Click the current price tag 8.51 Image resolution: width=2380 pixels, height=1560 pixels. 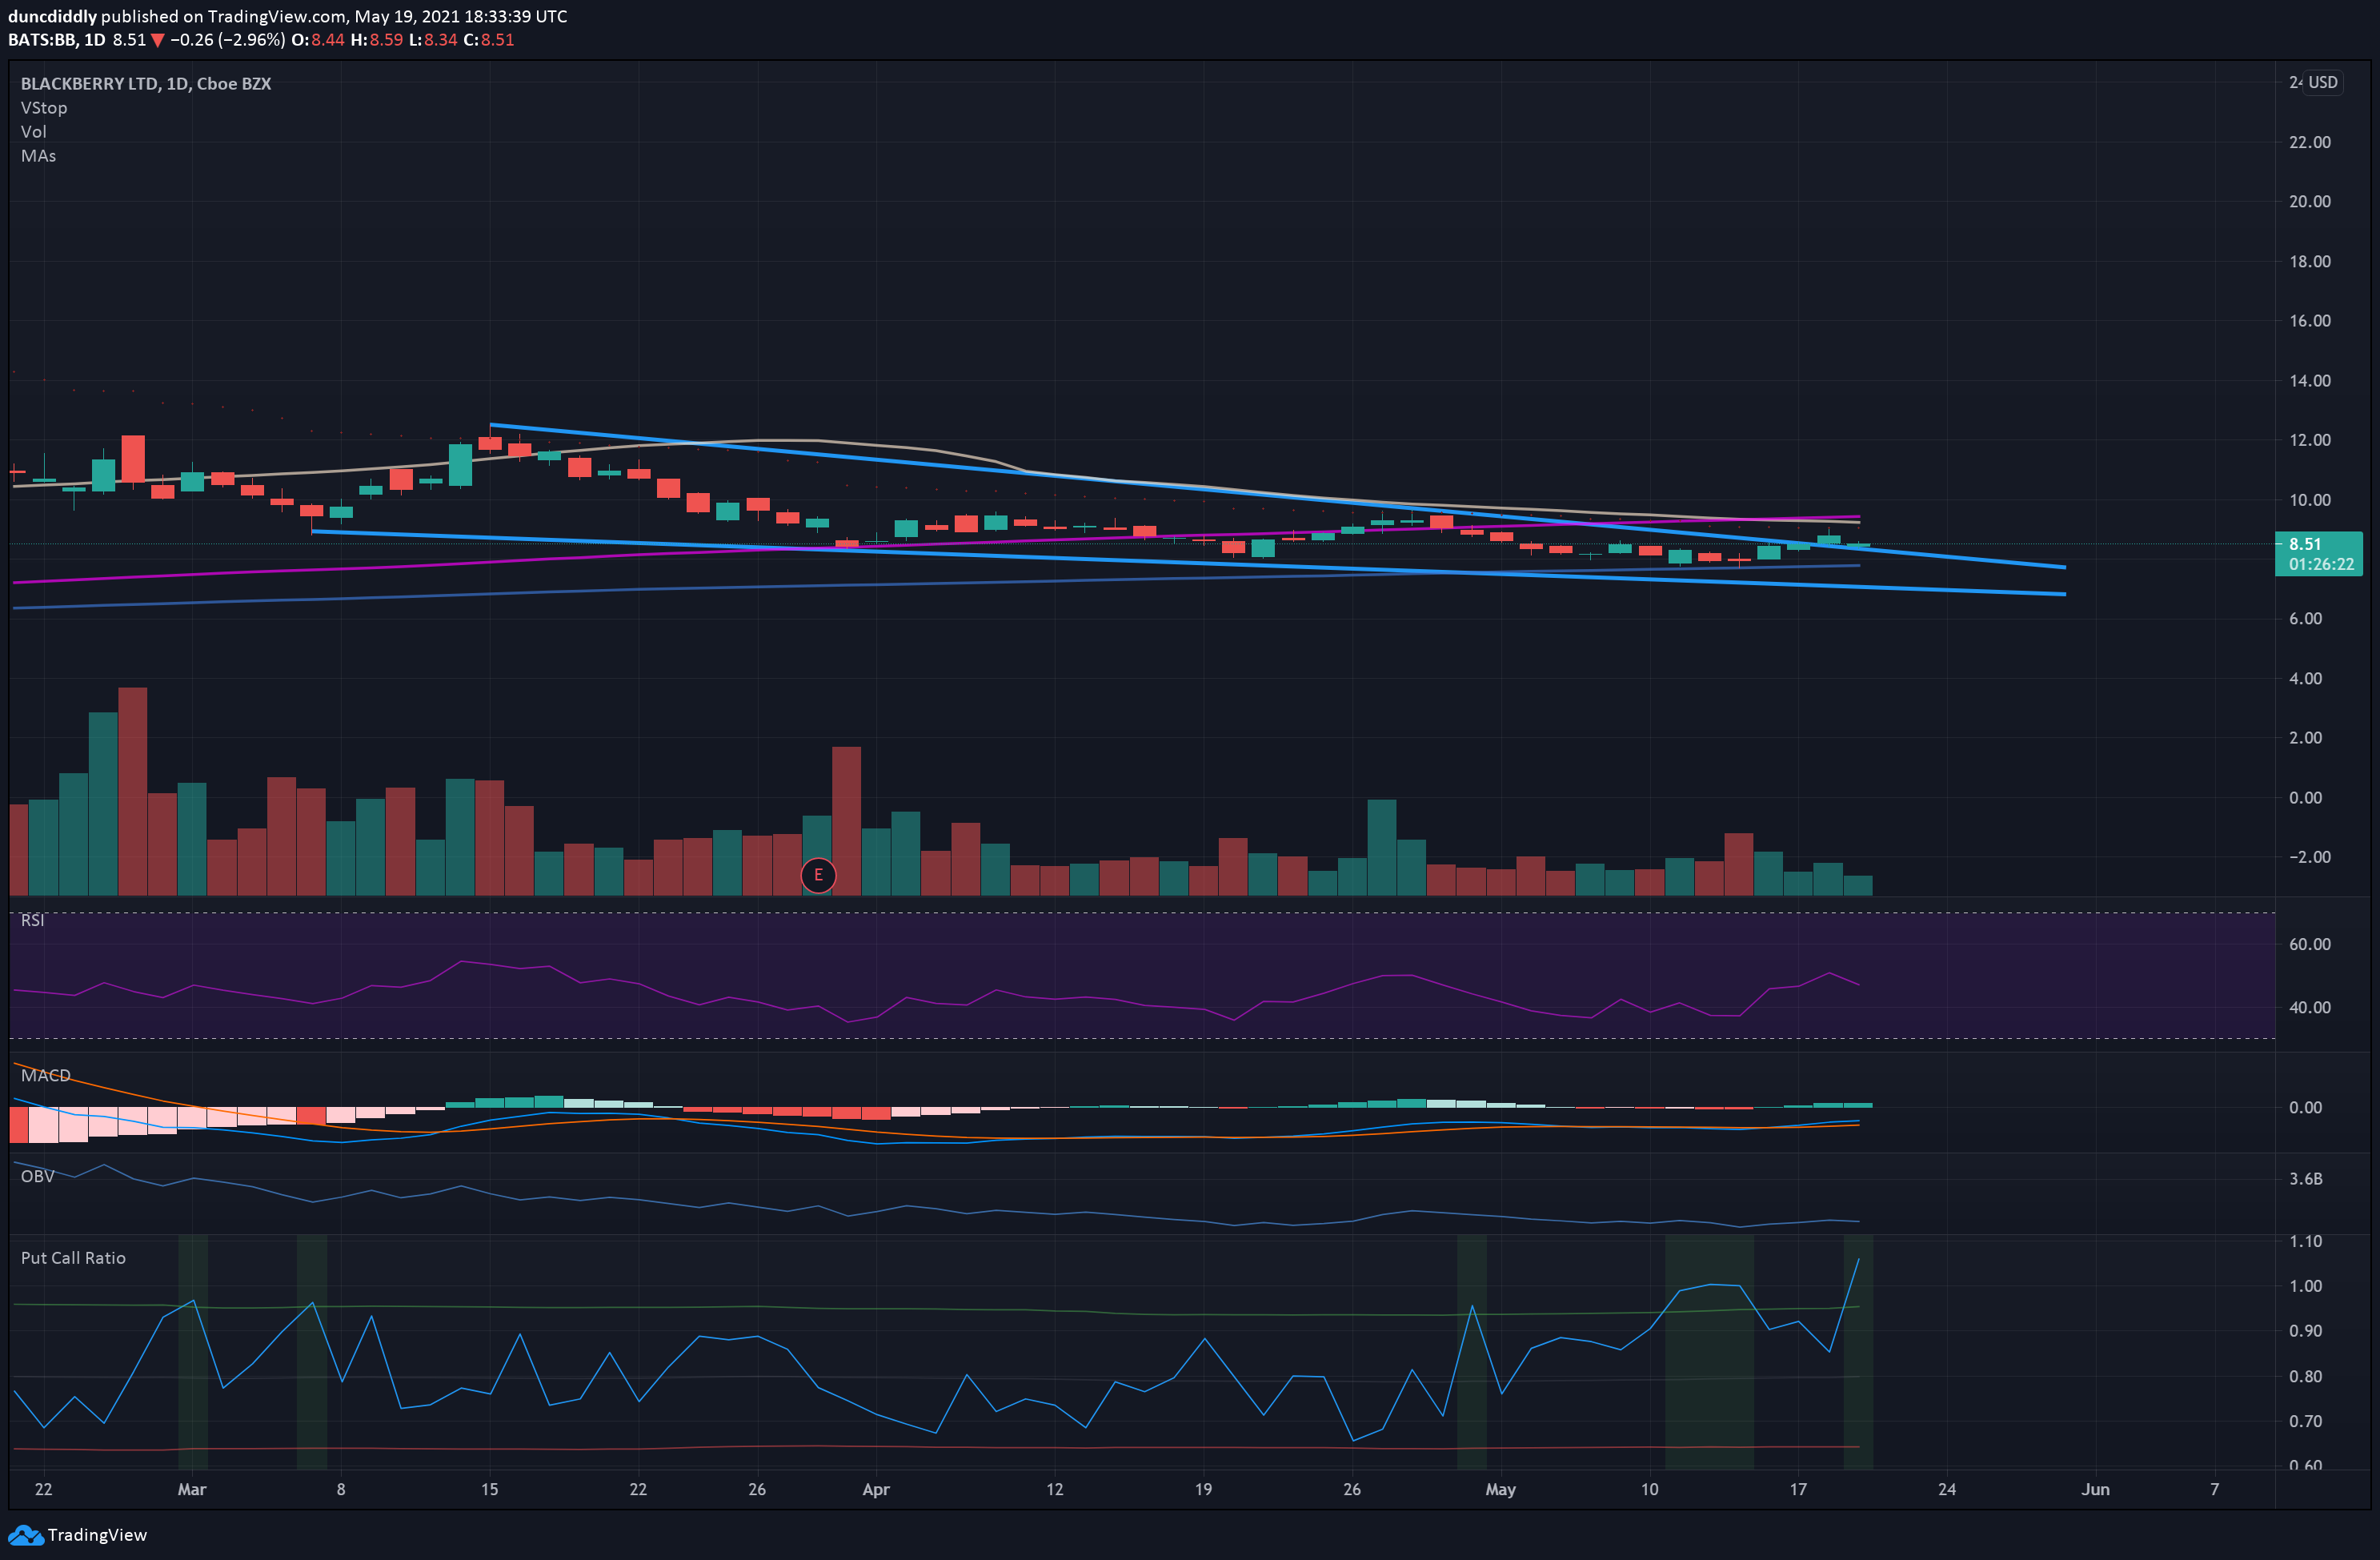(2305, 544)
